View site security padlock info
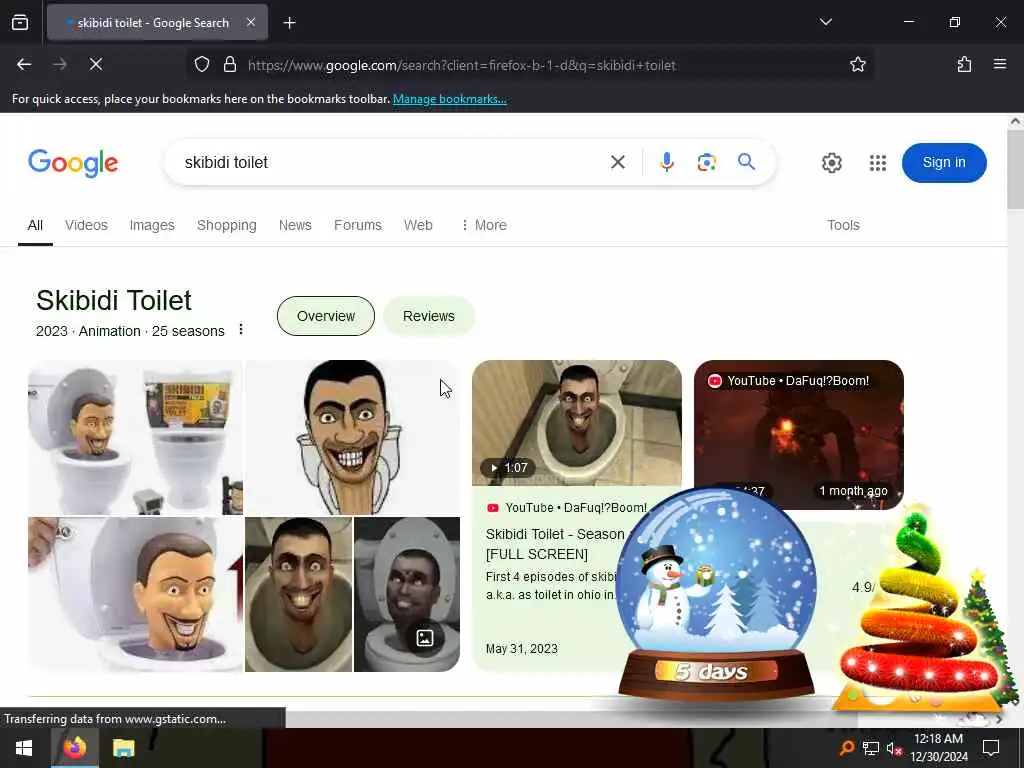1024x768 pixels. pyautogui.click(x=229, y=64)
